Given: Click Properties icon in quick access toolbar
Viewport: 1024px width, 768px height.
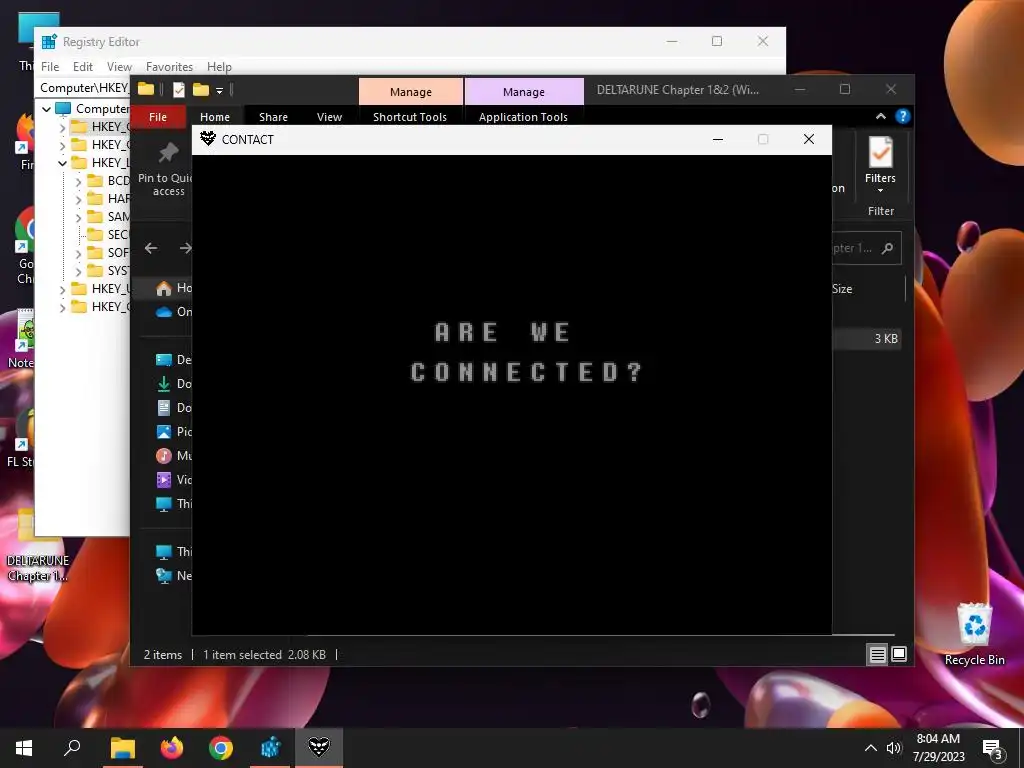Looking at the screenshot, I should [x=179, y=90].
